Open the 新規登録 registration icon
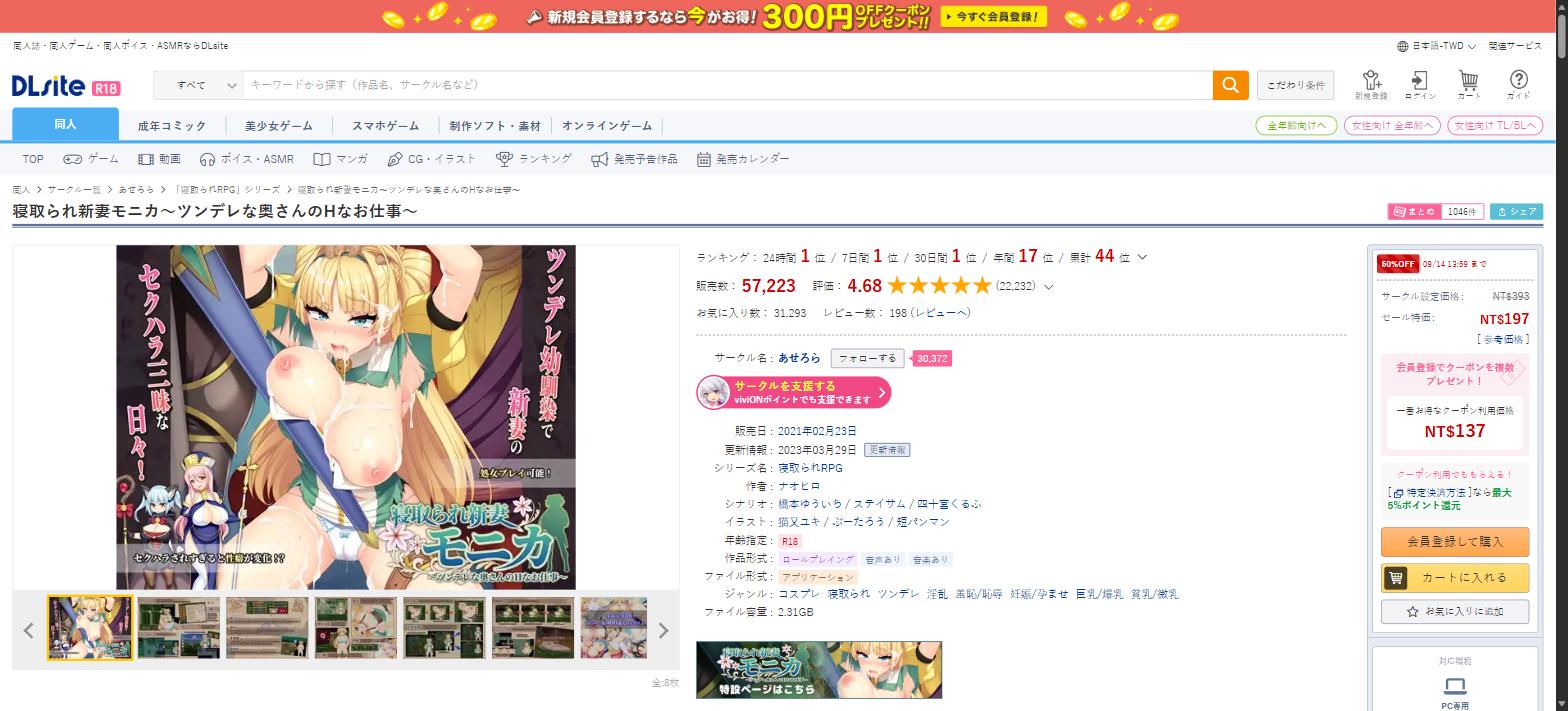The width and height of the screenshot is (1568, 711). point(1371,85)
